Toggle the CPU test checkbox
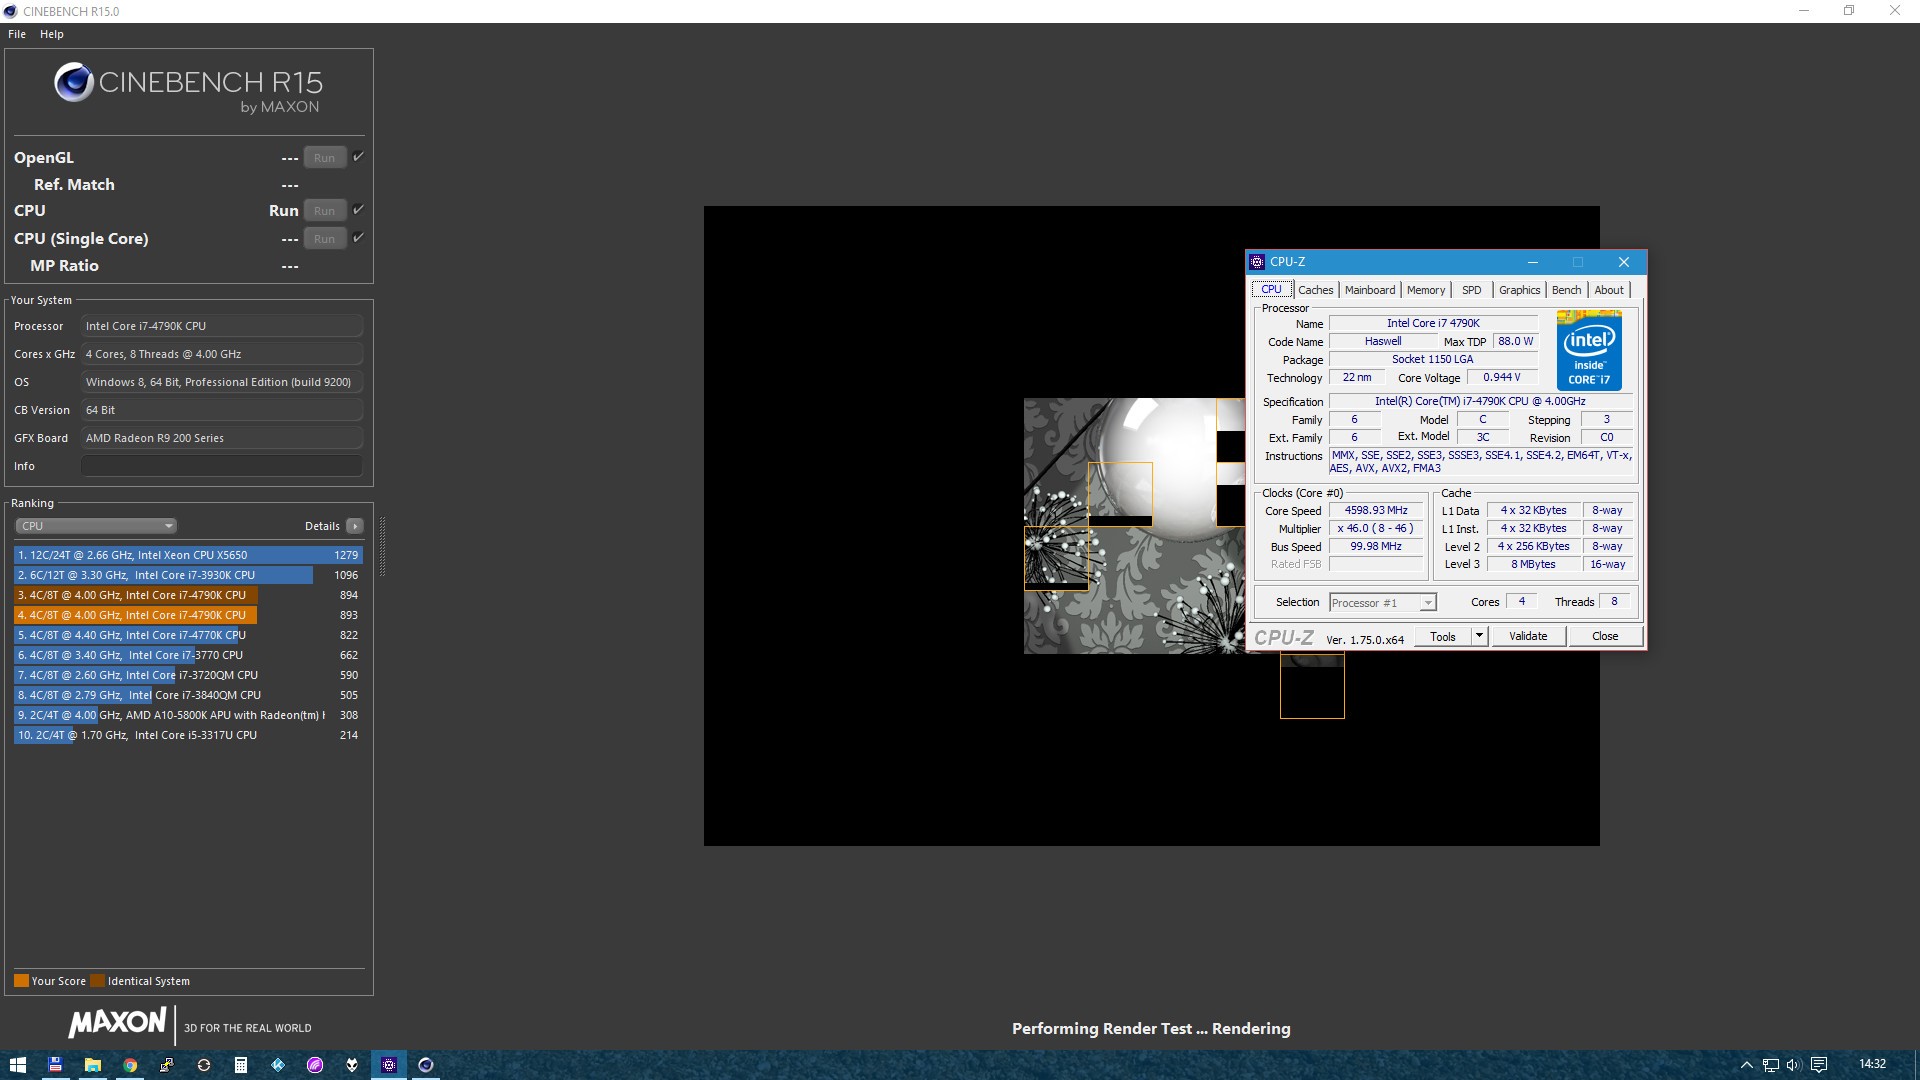Image resolution: width=1920 pixels, height=1080 pixels. coord(358,210)
